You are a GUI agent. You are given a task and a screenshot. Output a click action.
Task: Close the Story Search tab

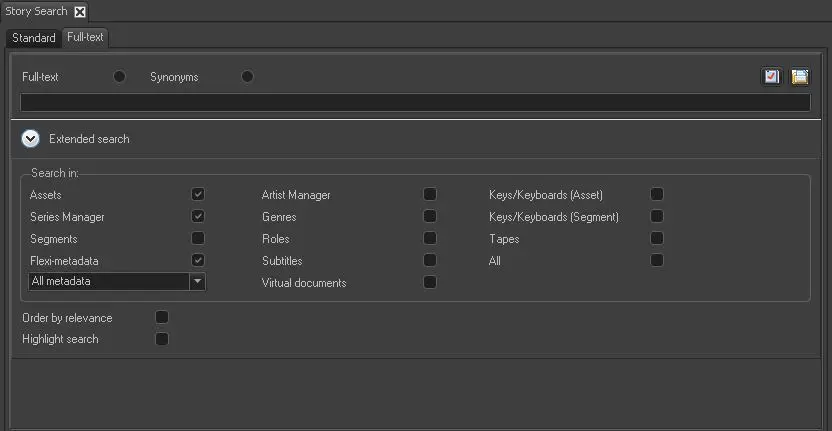[x=80, y=12]
